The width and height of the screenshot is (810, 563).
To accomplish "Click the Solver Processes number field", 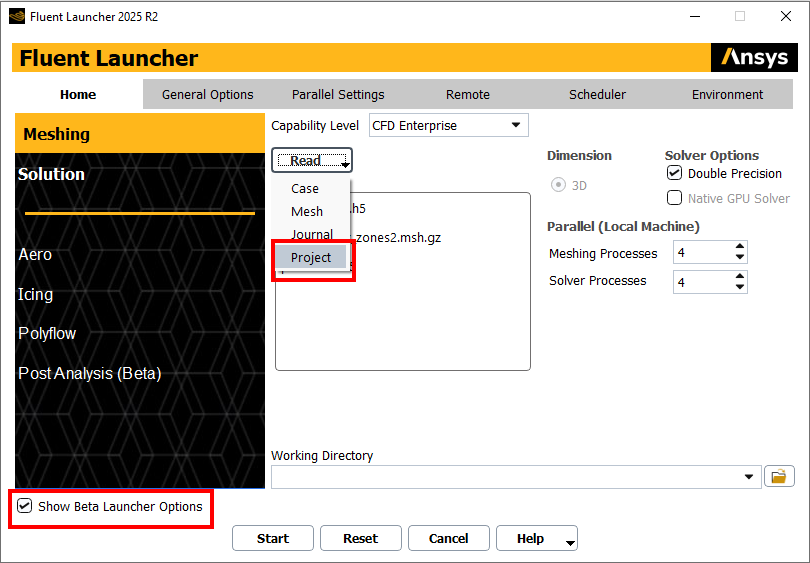I will [x=704, y=282].
